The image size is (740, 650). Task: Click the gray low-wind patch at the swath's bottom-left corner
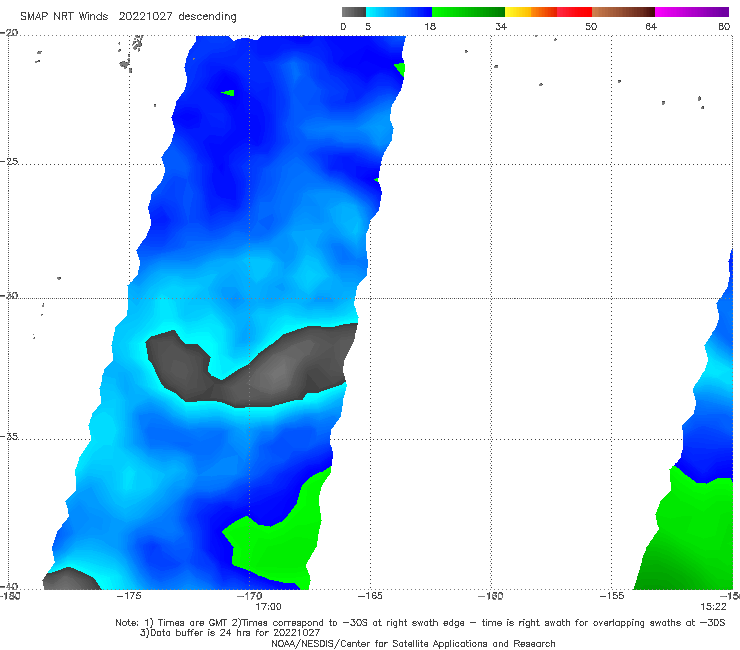coord(71,580)
